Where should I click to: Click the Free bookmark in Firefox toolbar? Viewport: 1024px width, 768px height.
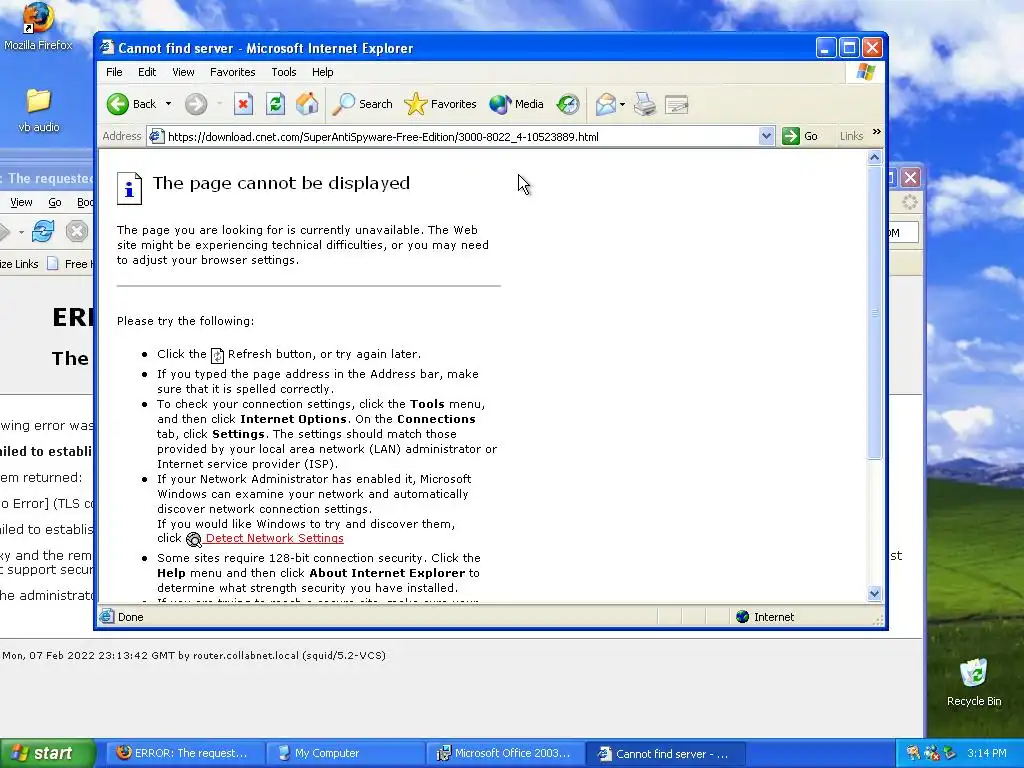click(x=69, y=264)
